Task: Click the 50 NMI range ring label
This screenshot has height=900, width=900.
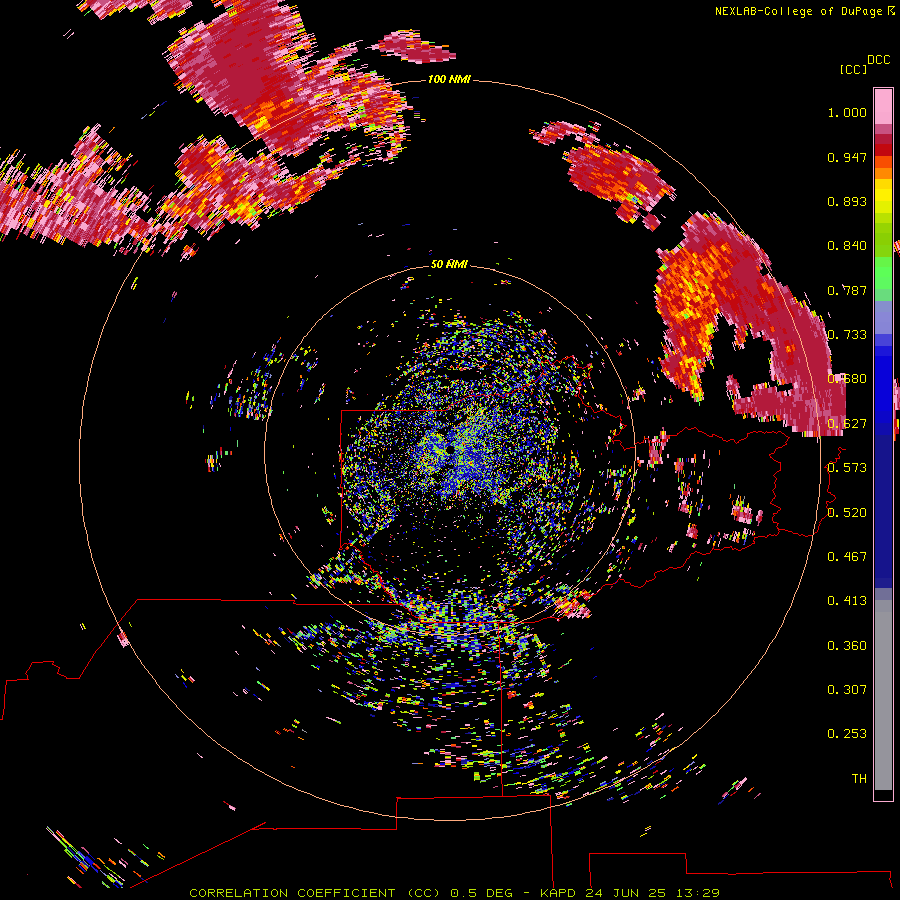Action: click(449, 264)
